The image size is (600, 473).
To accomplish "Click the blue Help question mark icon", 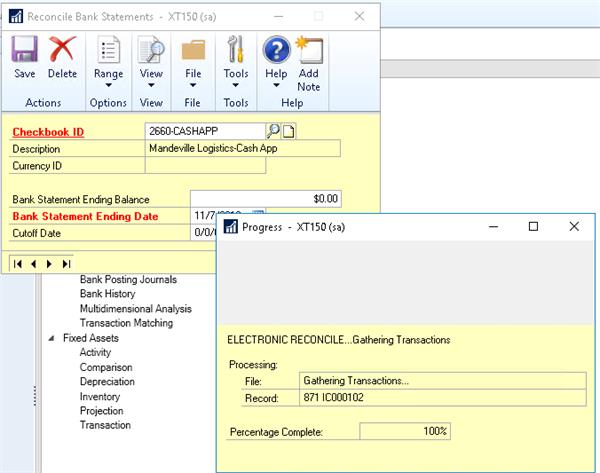I will point(276,49).
